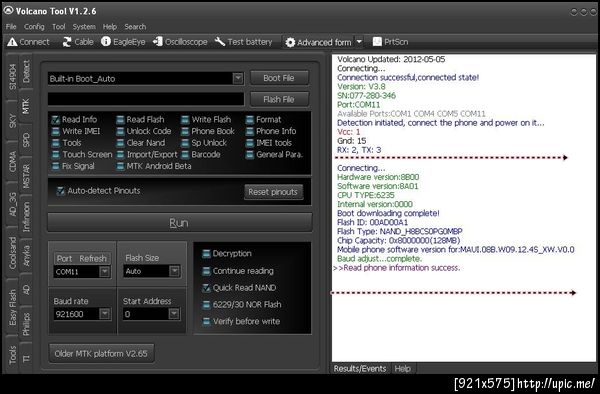Enable Read Flash option

[120, 120]
